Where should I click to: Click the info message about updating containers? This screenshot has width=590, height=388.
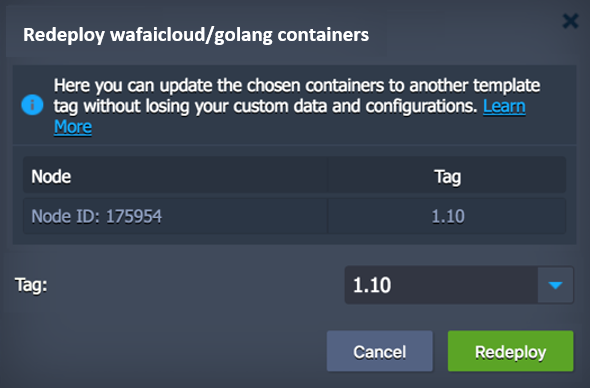point(297,106)
